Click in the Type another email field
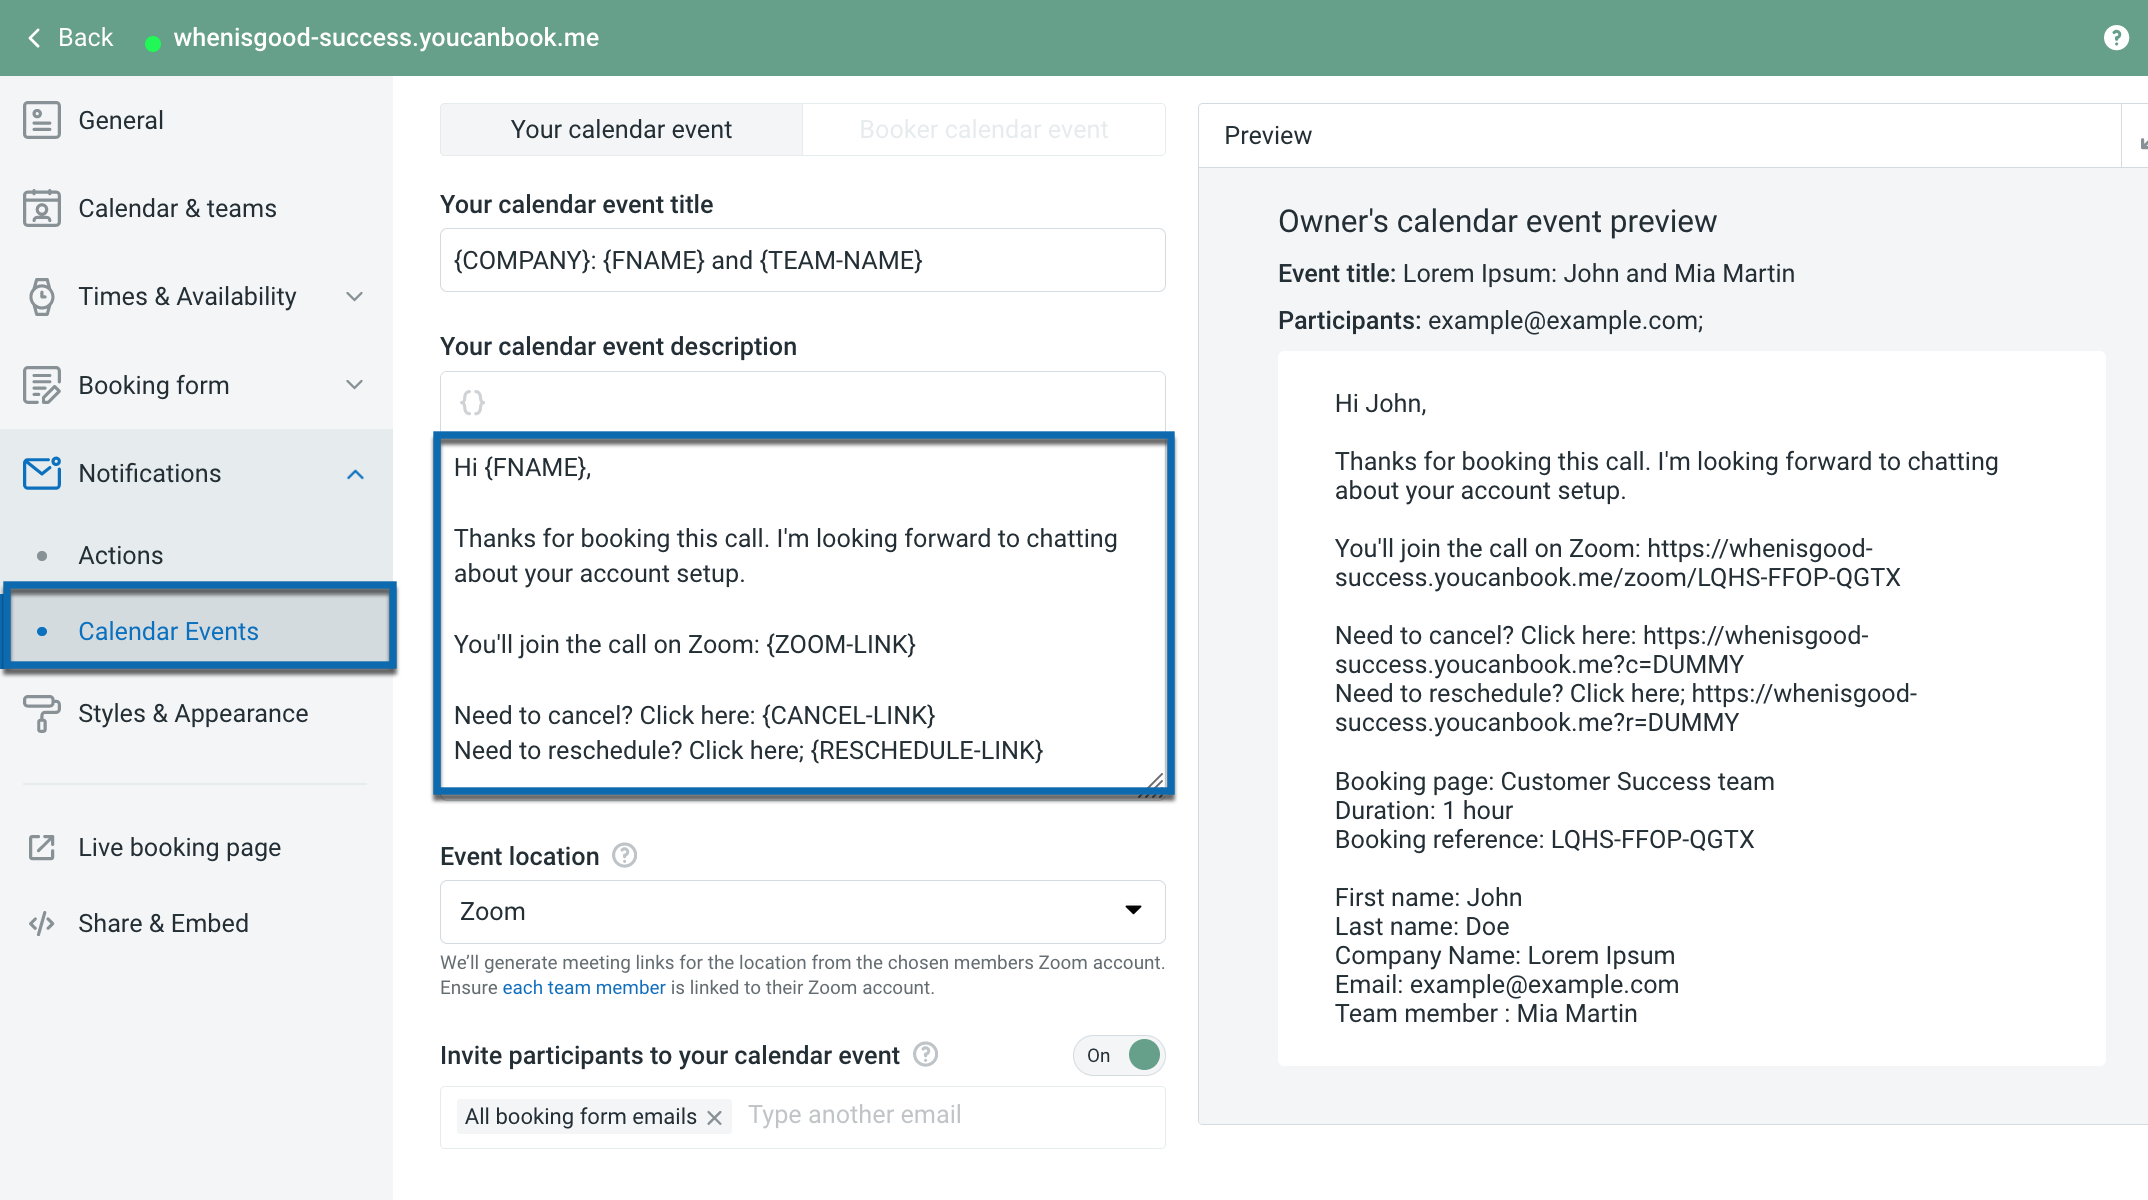Screen dimensions: 2148x1200 pos(854,1115)
